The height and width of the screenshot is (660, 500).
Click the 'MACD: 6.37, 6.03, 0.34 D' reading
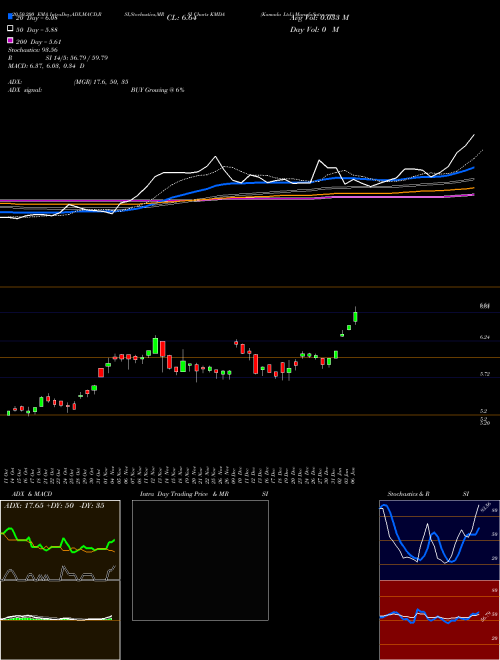(x=46, y=66)
